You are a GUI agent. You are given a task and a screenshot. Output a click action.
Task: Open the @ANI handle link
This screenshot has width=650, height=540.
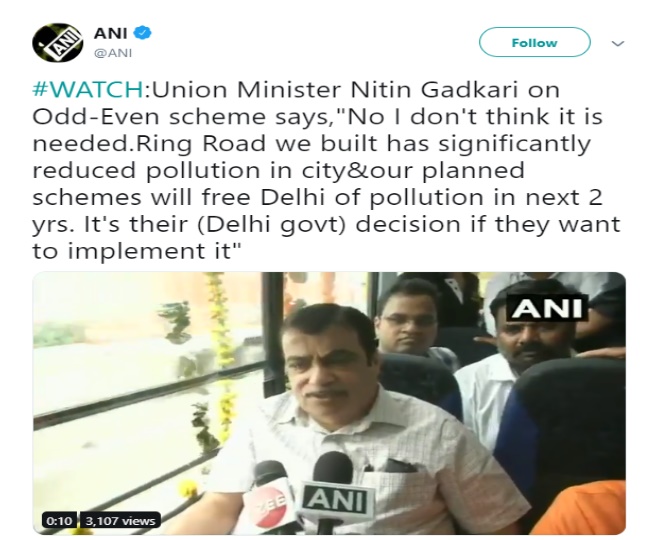113,53
